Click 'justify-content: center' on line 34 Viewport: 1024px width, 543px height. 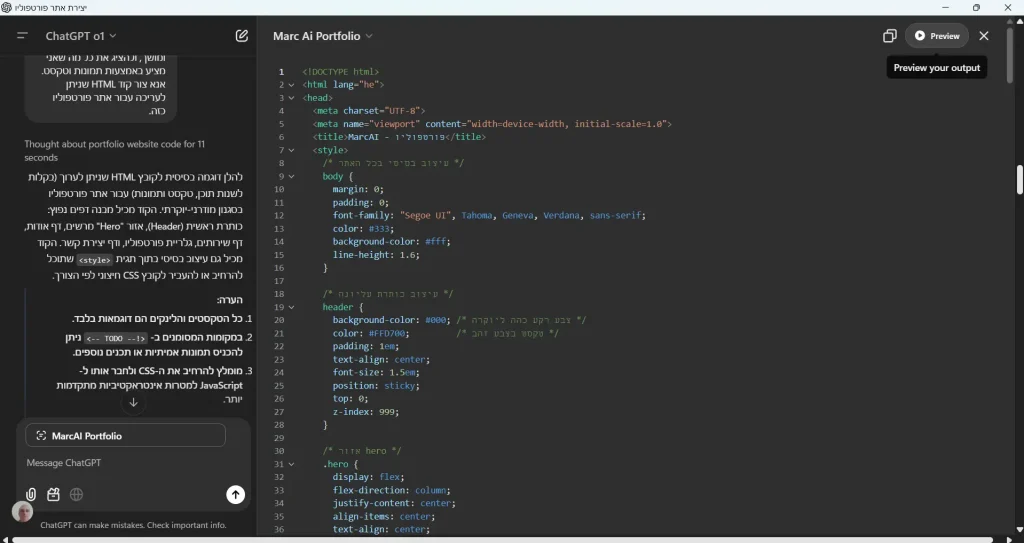[x=394, y=503]
